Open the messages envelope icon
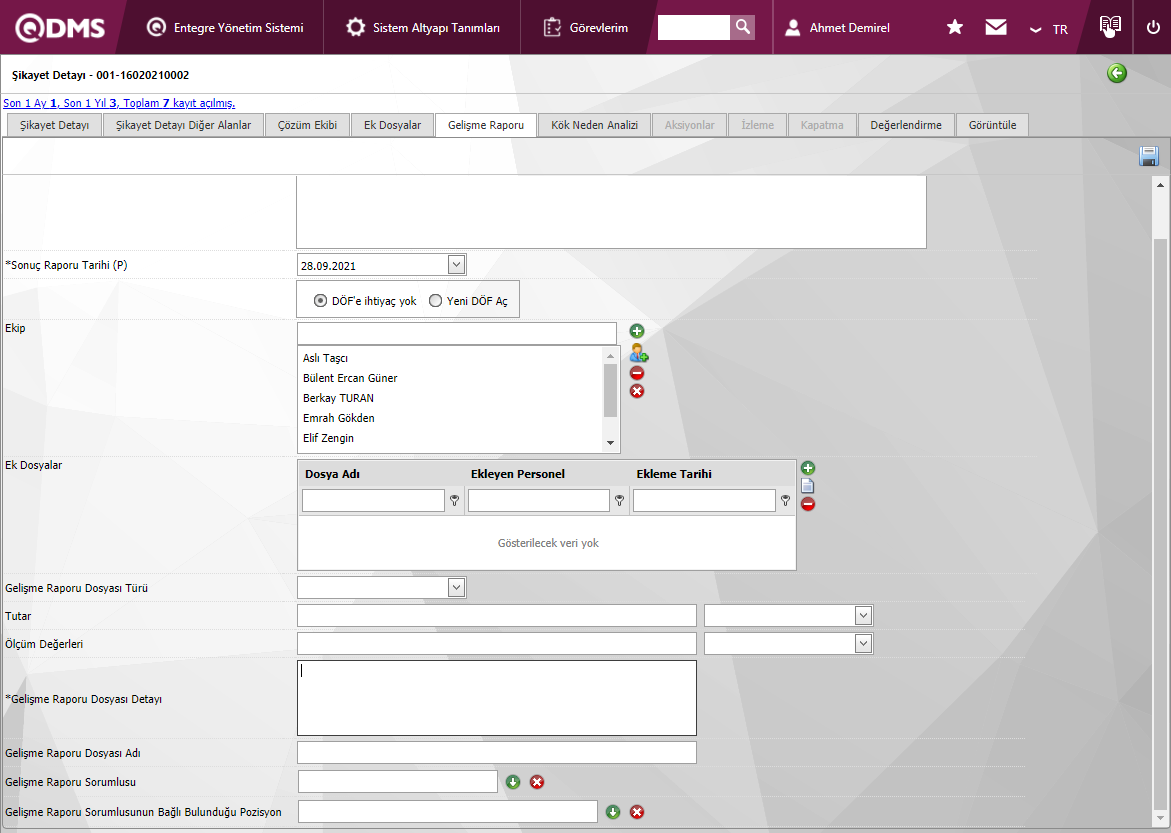The height and width of the screenshot is (833, 1171). click(x=995, y=28)
